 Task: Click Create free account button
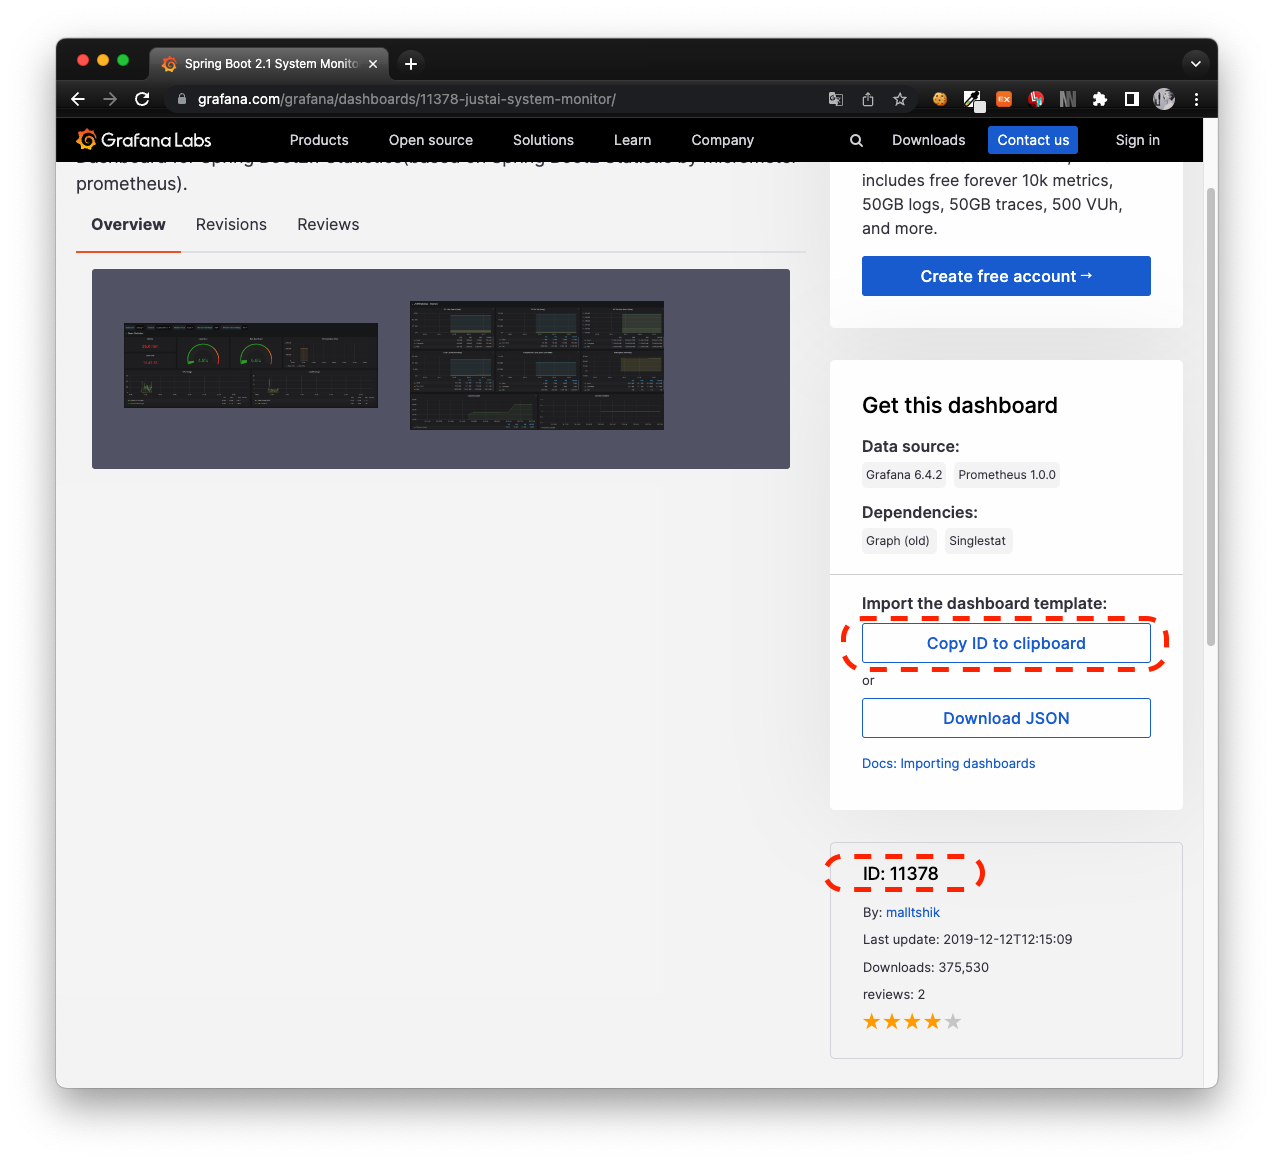1006,276
